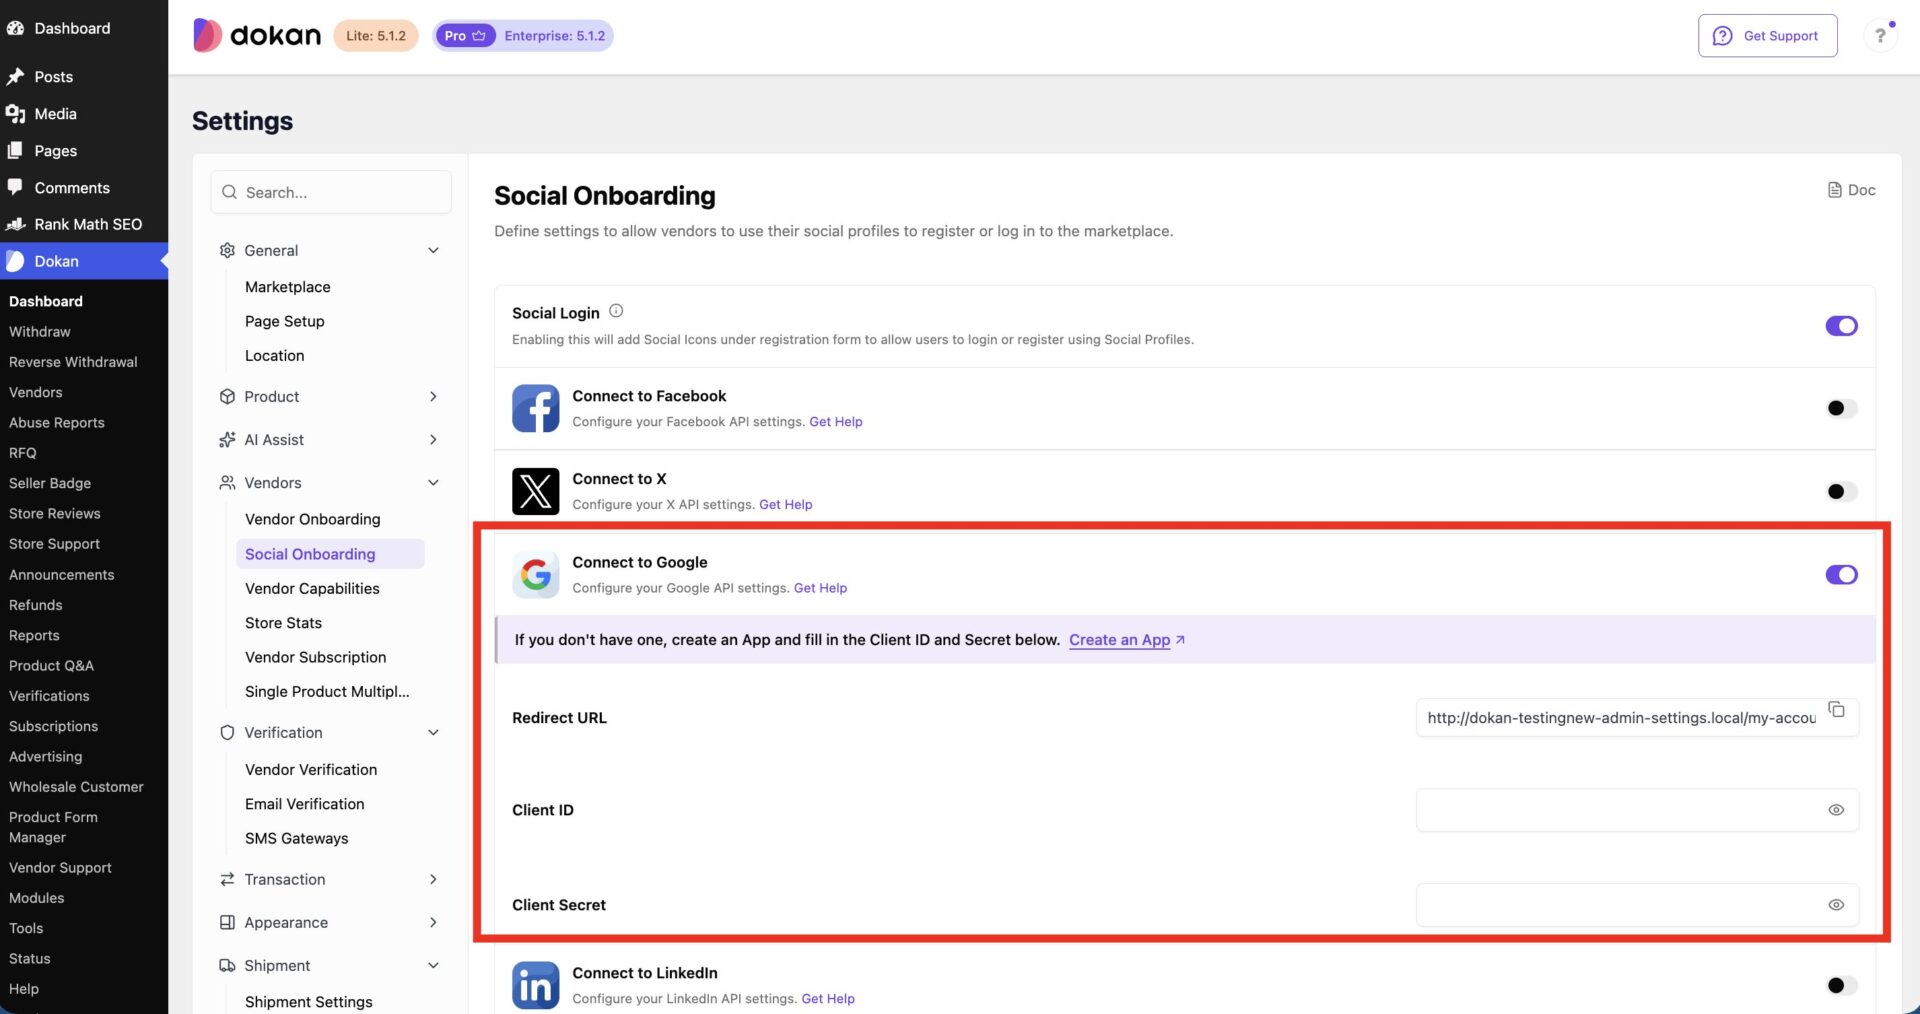
Task: Click the Social Login info icon
Action: (616, 311)
